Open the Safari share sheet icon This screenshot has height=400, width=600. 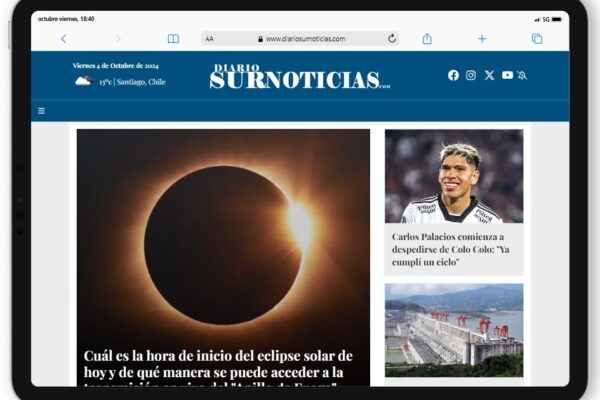point(427,38)
